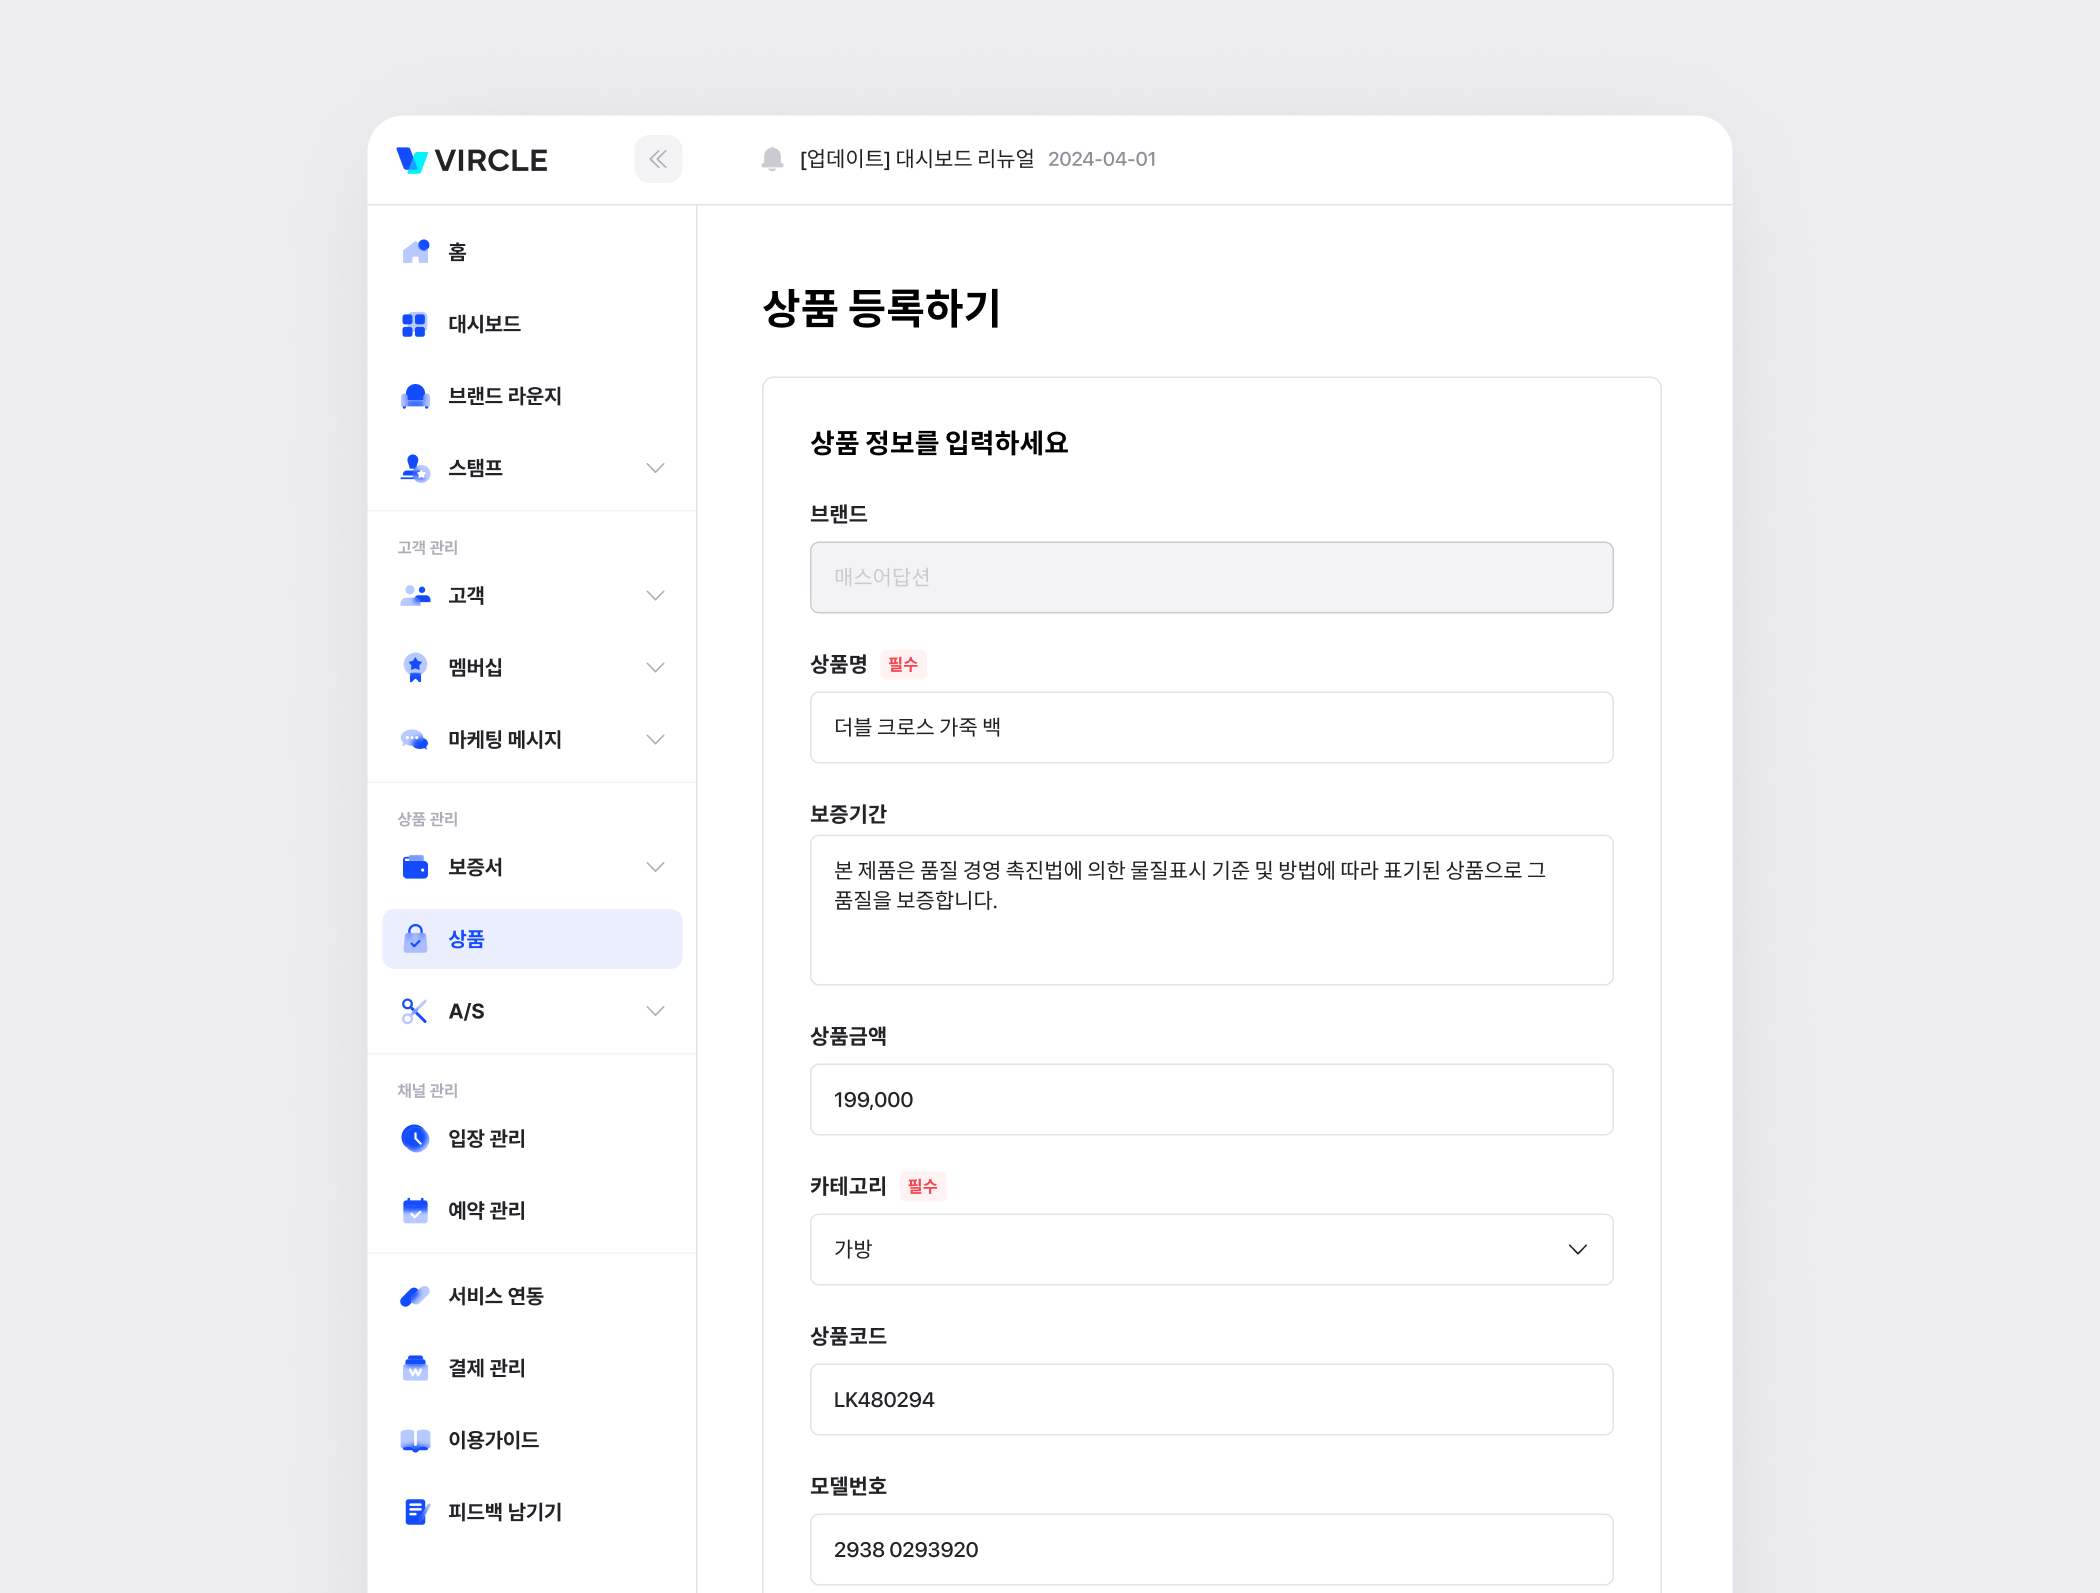Click the VIRCLE logo
This screenshot has width=2100, height=1593.
pos(472,160)
